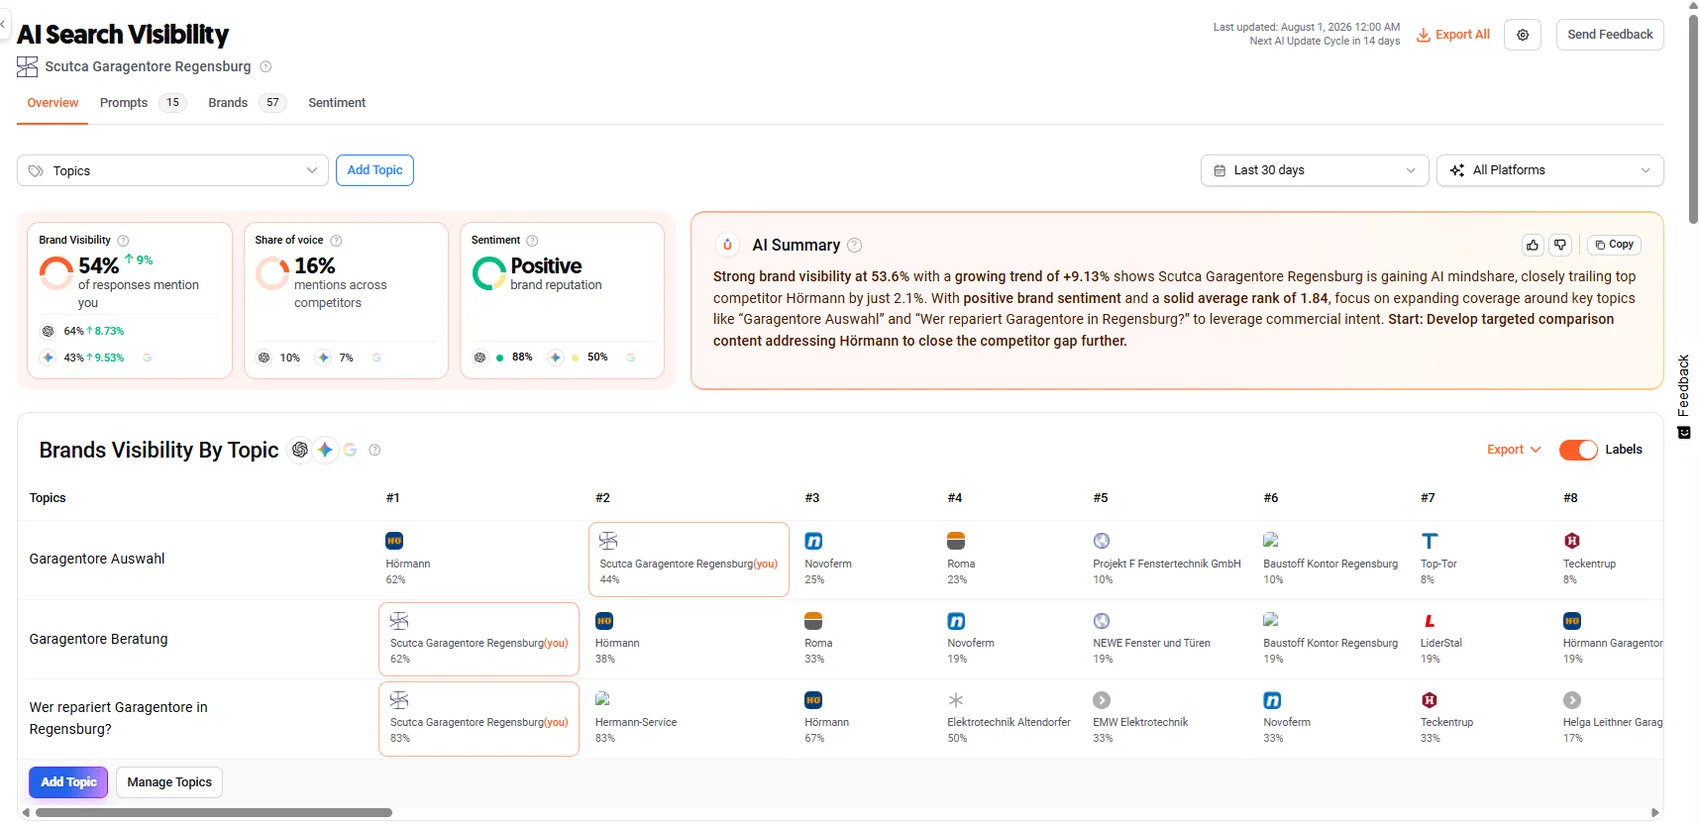This screenshot has height=824, width=1700.
Task: Expand the Export dropdown in Brands Visibility
Action: coord(1513,450)
